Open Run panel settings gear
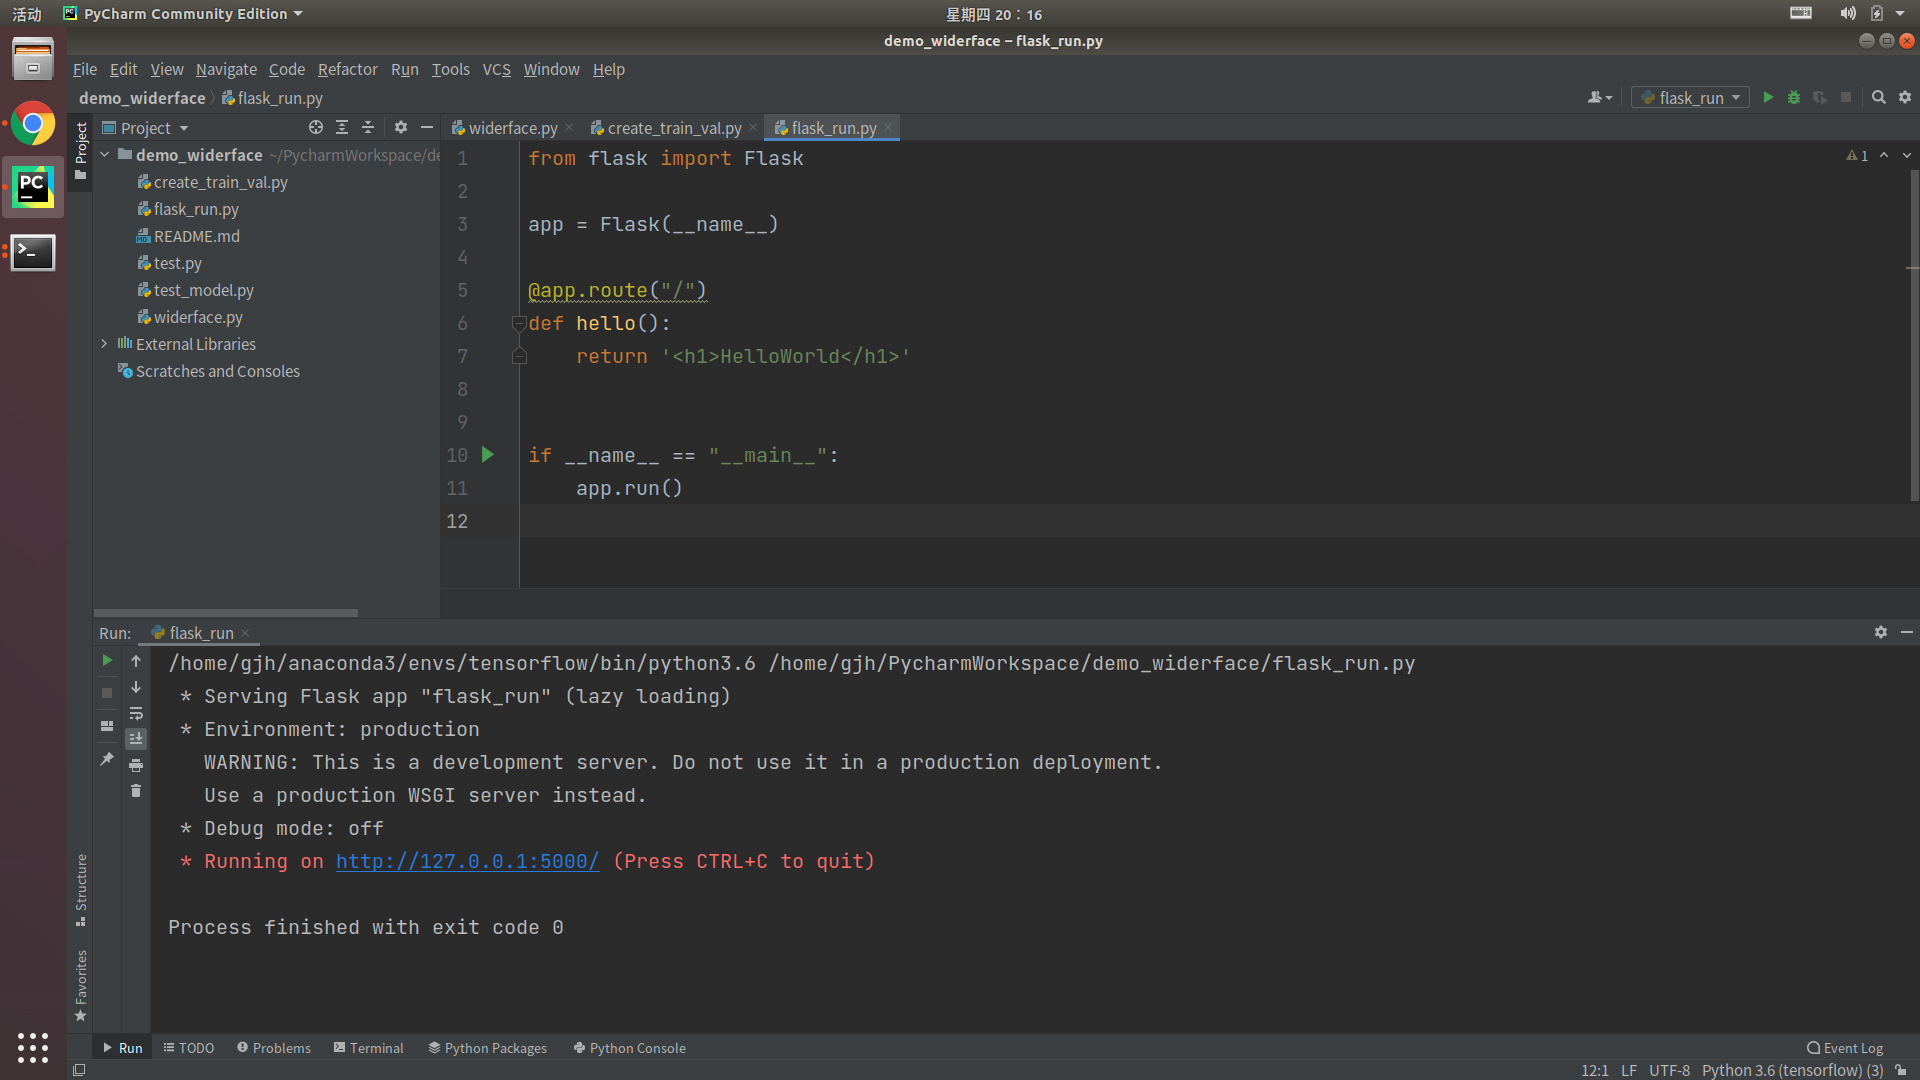 tap(1881, 632)
